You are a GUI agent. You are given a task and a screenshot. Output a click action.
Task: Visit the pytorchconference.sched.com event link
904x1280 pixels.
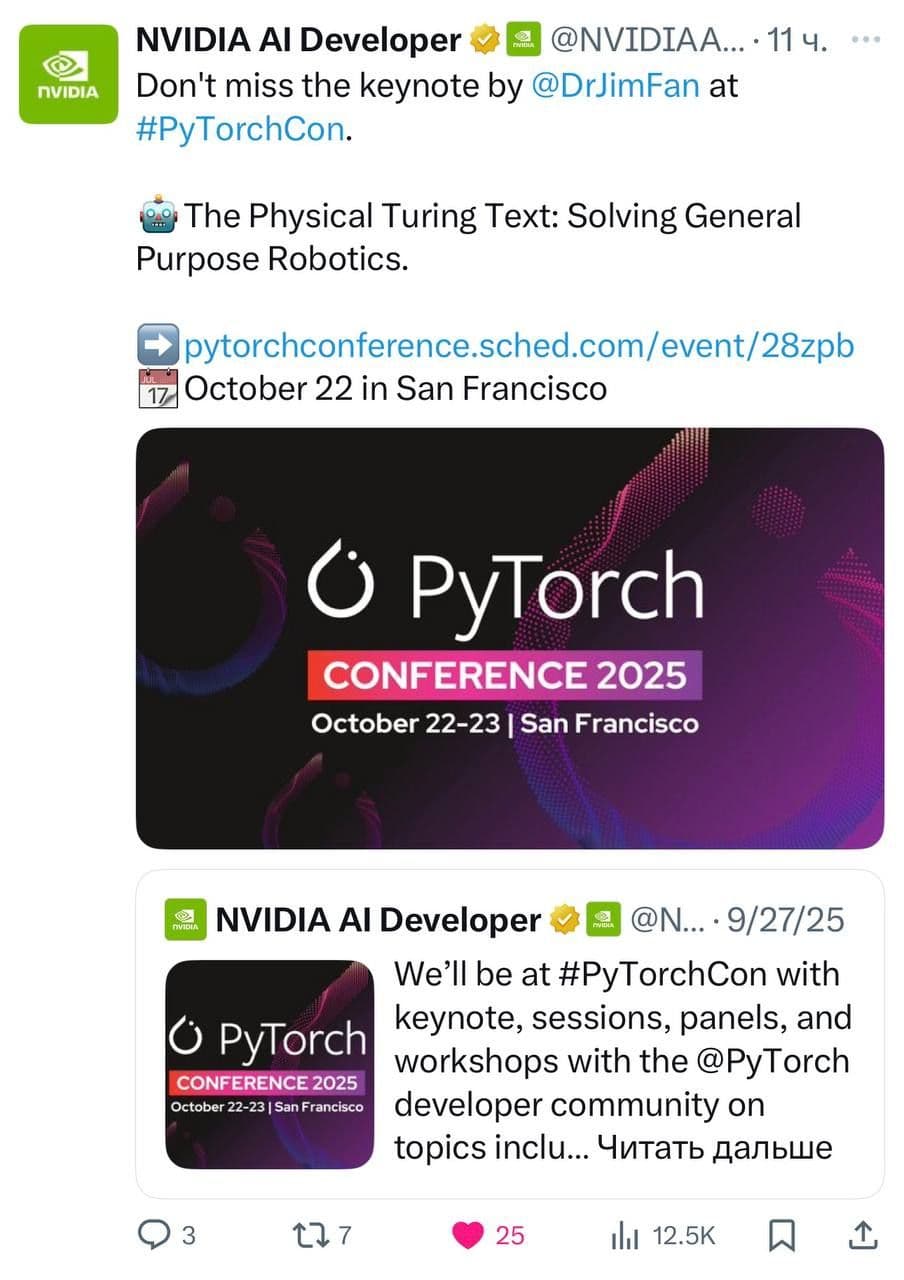pos(519,346)
